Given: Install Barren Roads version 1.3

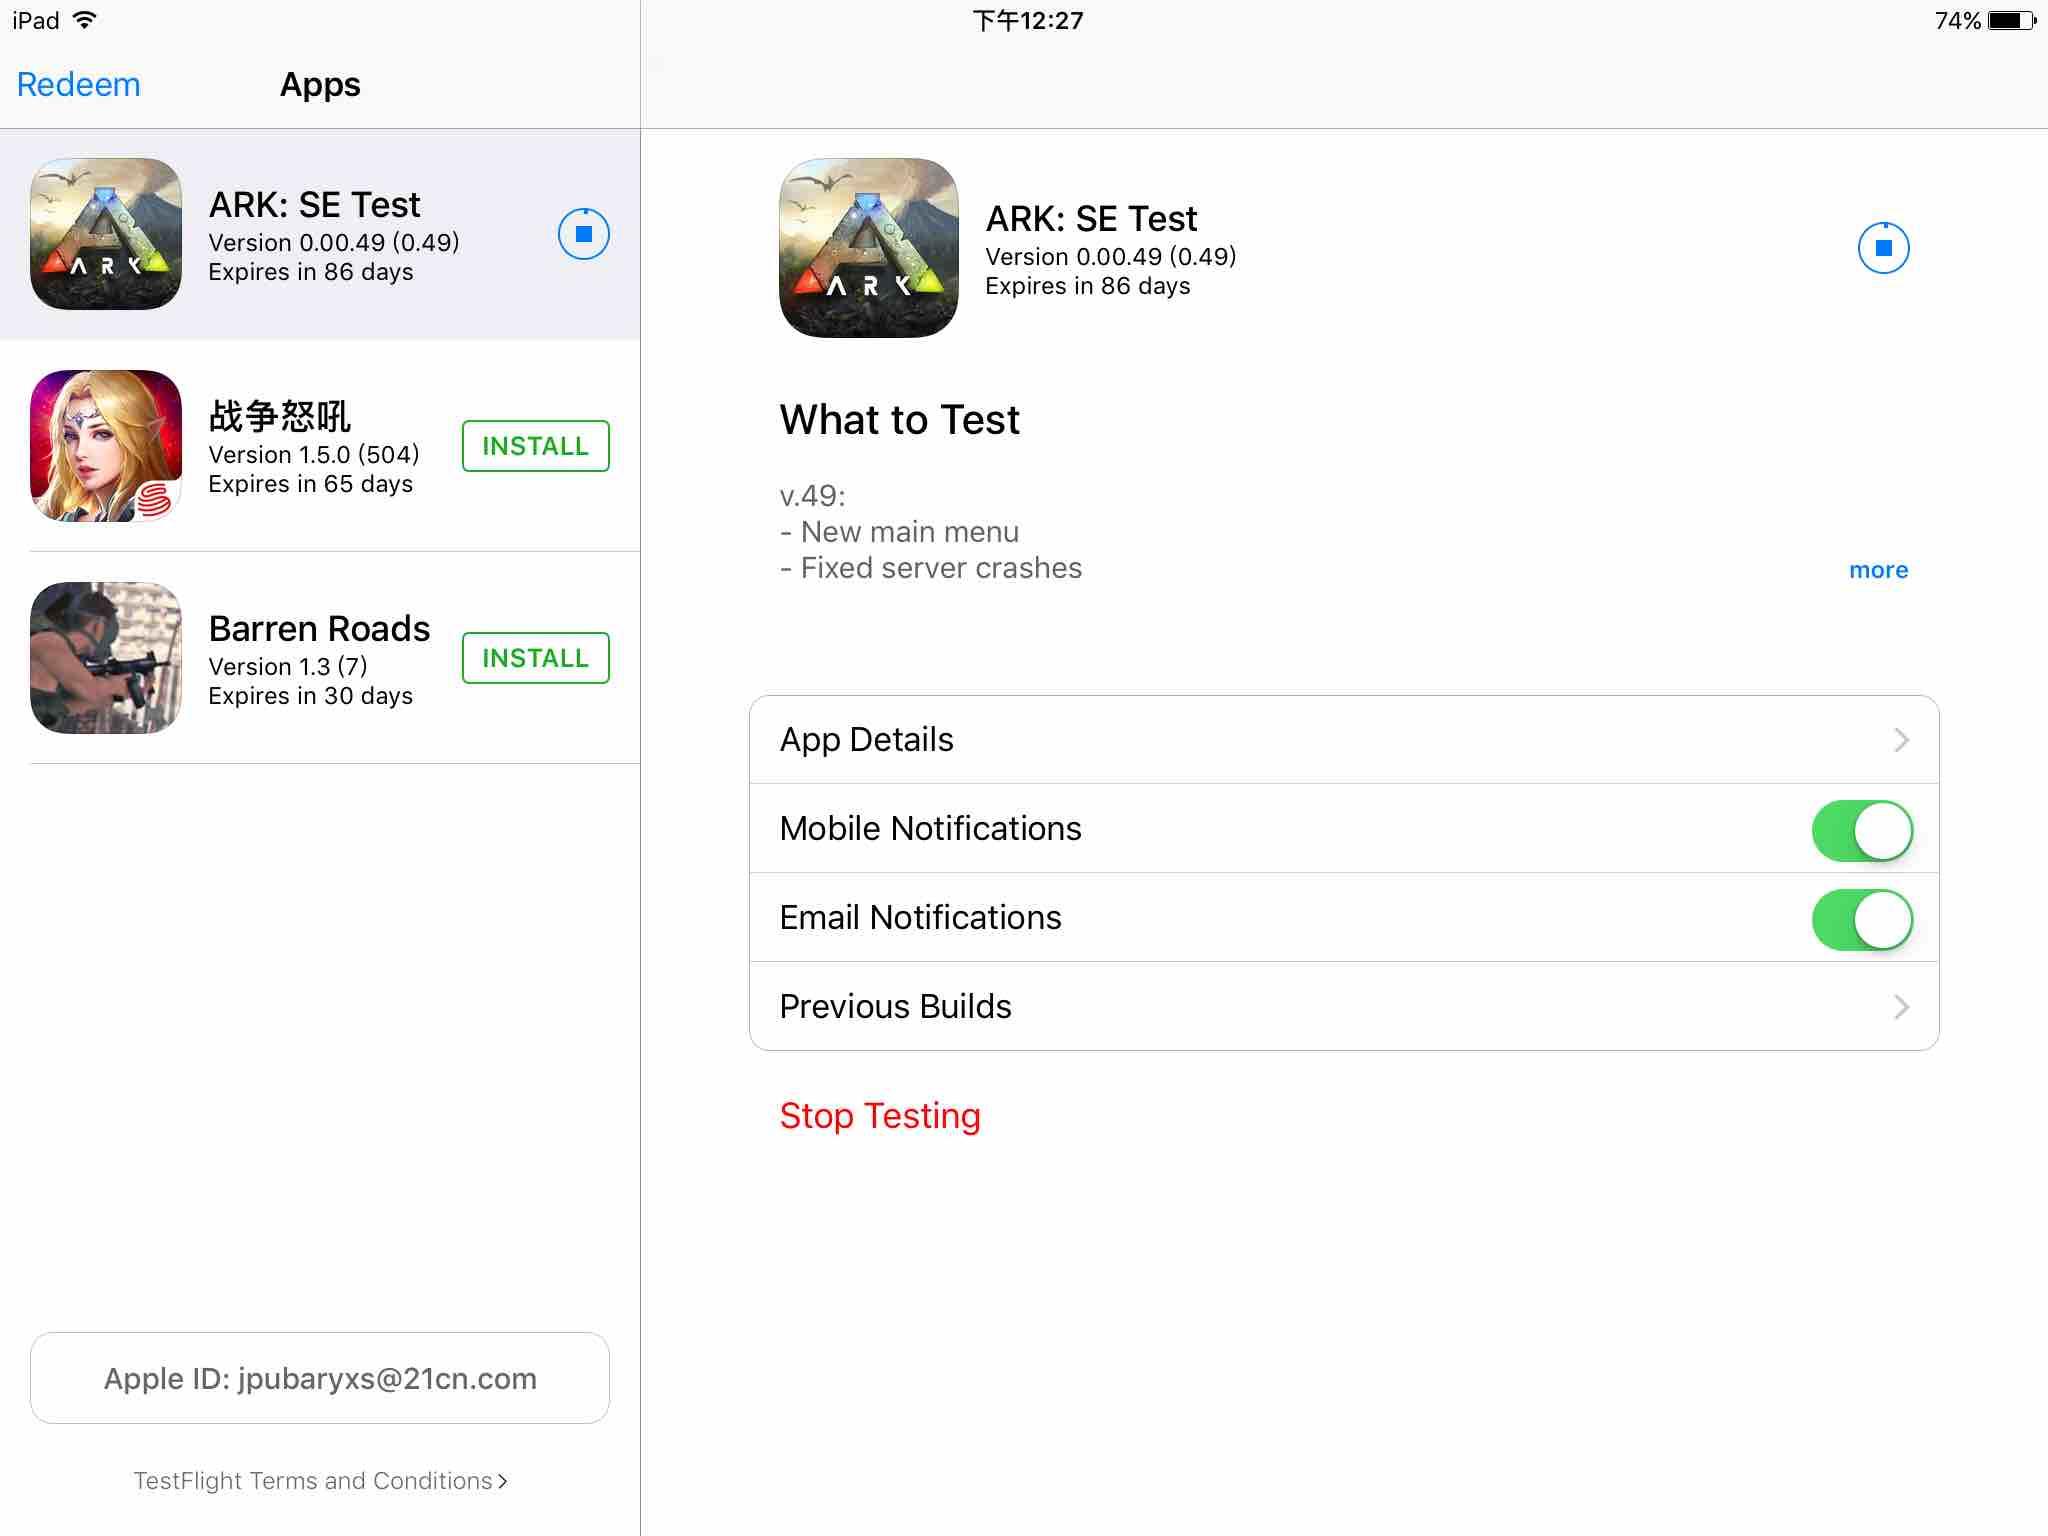Looking at the screenshot, I should tap(536, 658).
